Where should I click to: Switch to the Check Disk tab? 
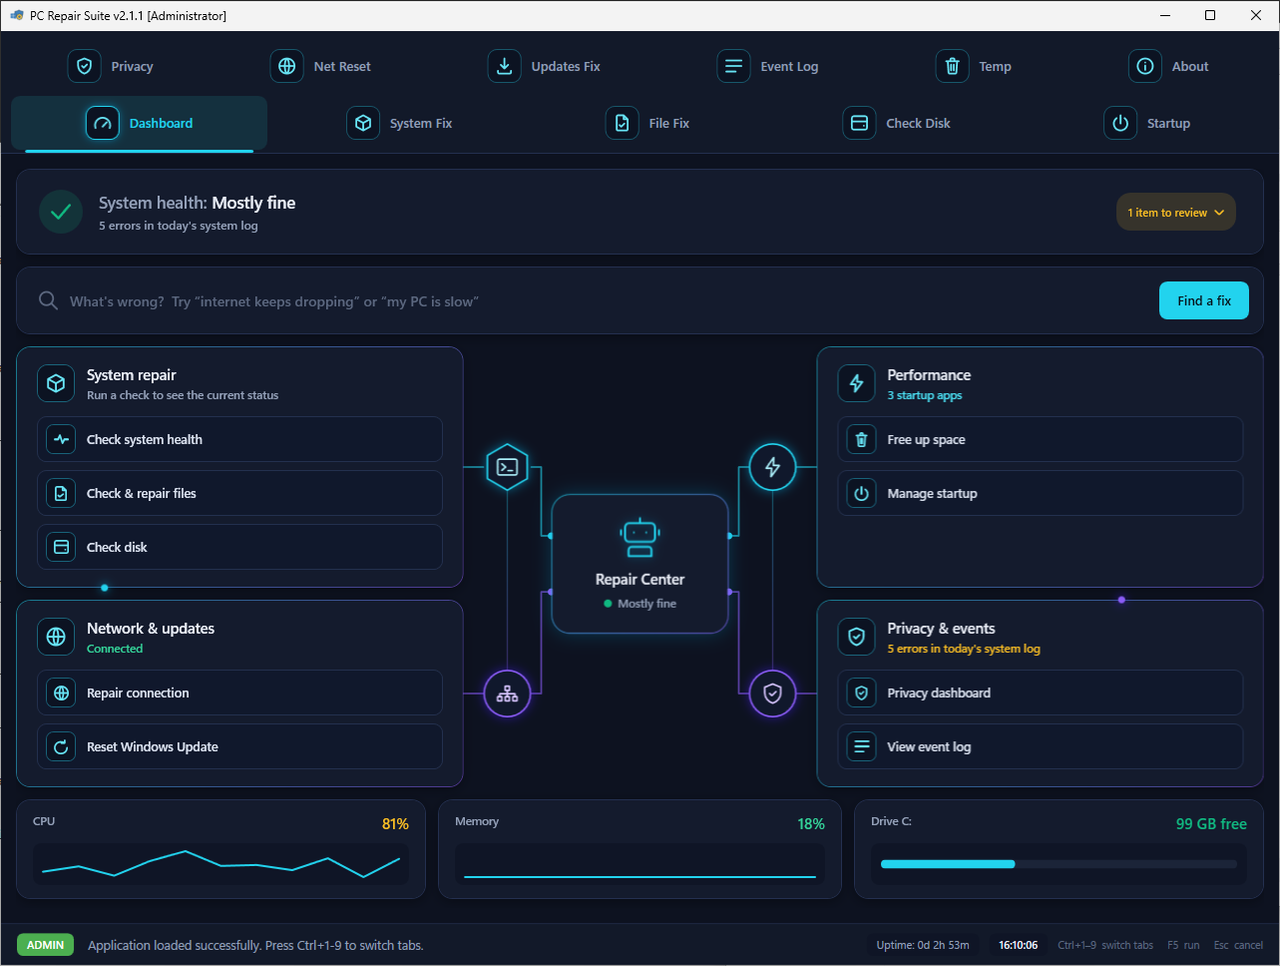click(897, 123)
